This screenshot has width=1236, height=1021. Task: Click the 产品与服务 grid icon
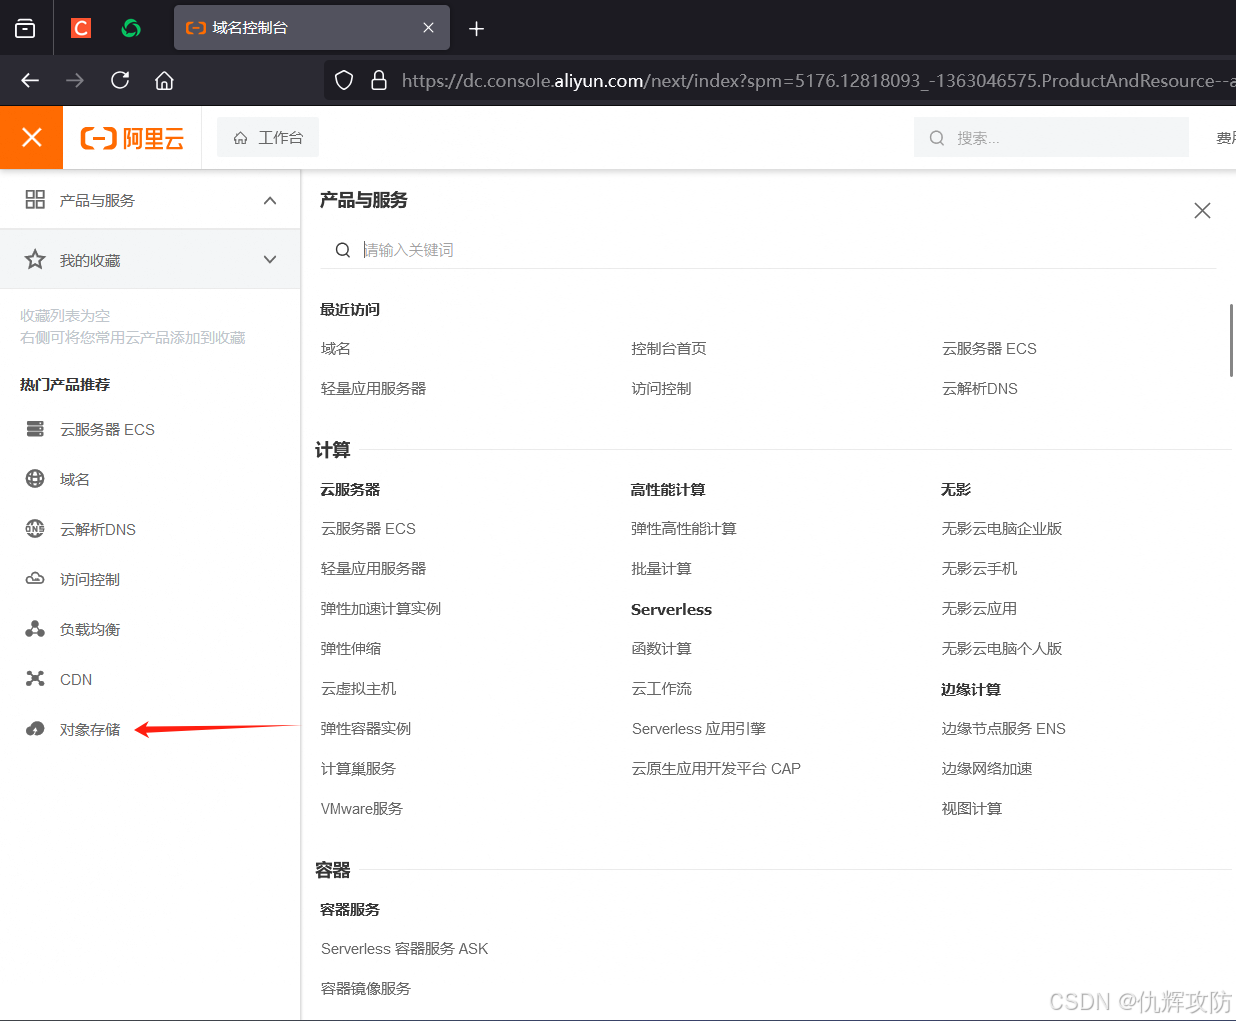(35, 200)
